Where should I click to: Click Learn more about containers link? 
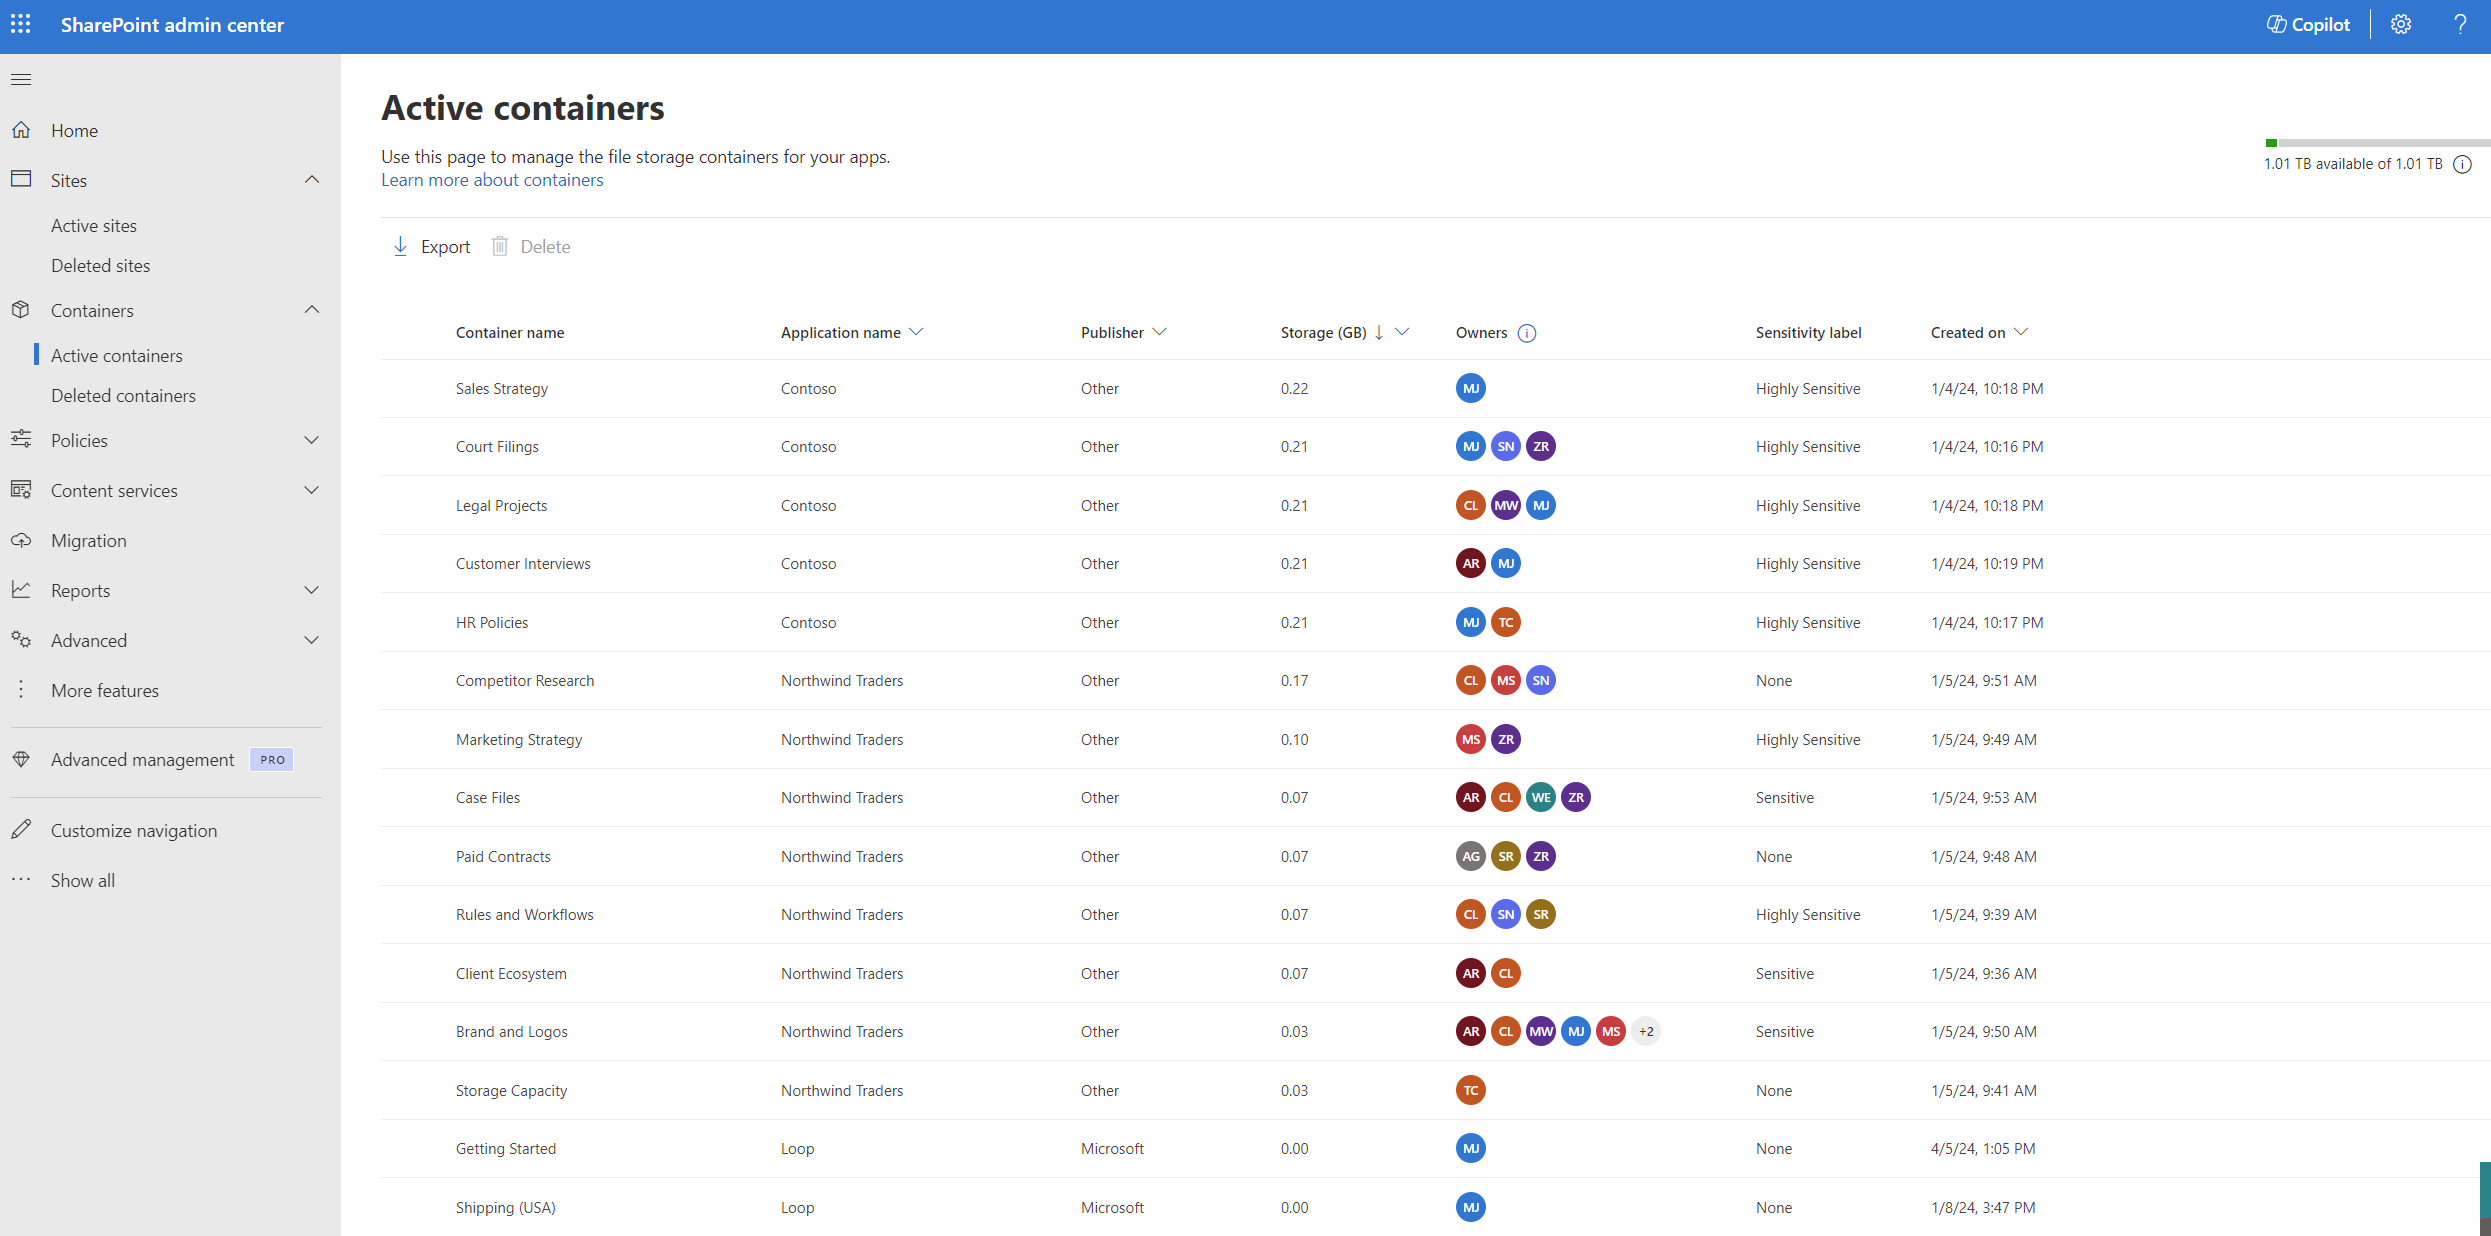click(x=491, y=180)
